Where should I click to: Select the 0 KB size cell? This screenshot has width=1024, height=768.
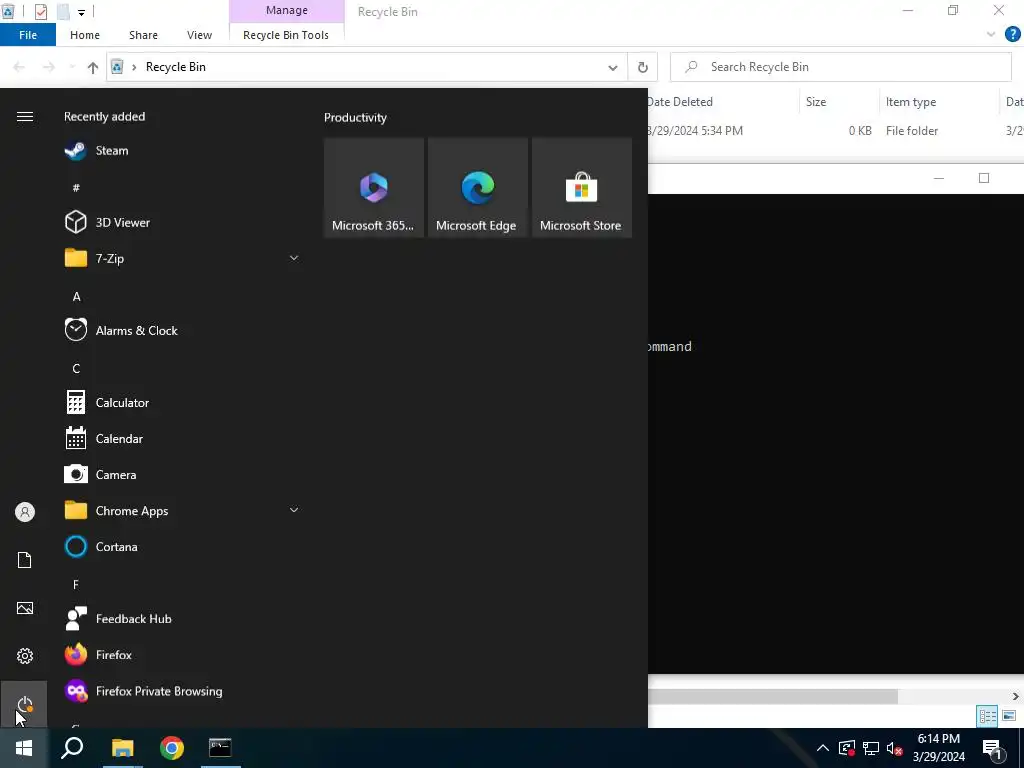[860, 131]
